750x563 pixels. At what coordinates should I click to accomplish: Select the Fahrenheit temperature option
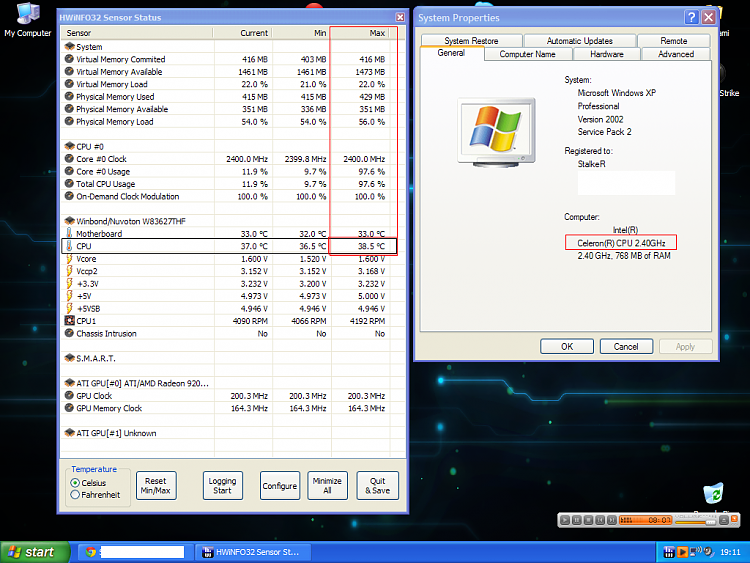95,495
